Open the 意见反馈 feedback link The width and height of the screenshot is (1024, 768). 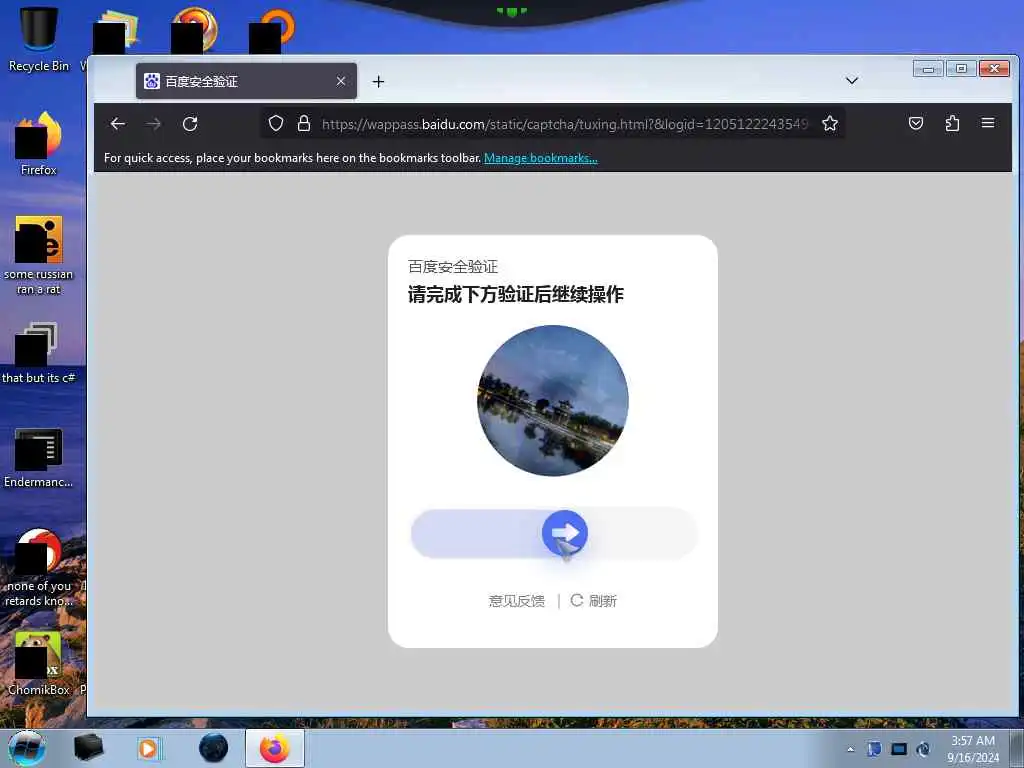pyautogui.click(x=517, y=601)
